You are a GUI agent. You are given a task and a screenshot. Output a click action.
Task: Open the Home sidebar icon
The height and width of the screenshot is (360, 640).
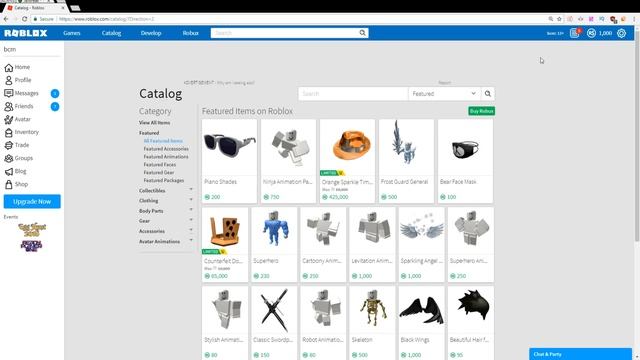tap(9, 67)
